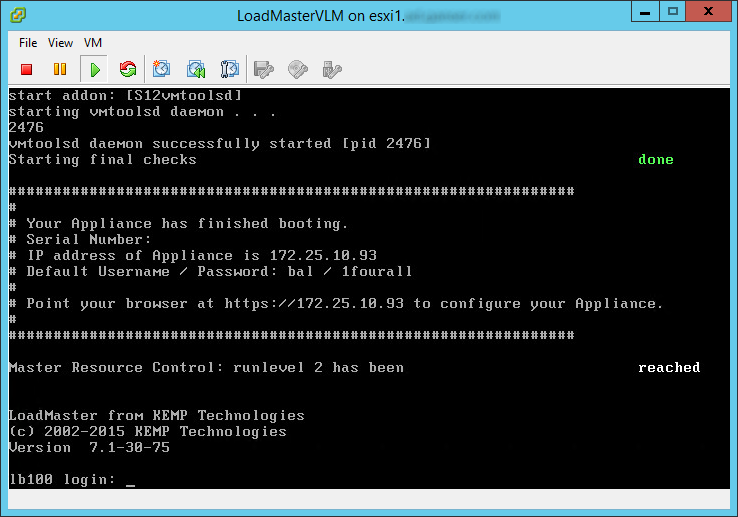
Task: Click the 'Starting final checks' line
Action: pos(103,160)
